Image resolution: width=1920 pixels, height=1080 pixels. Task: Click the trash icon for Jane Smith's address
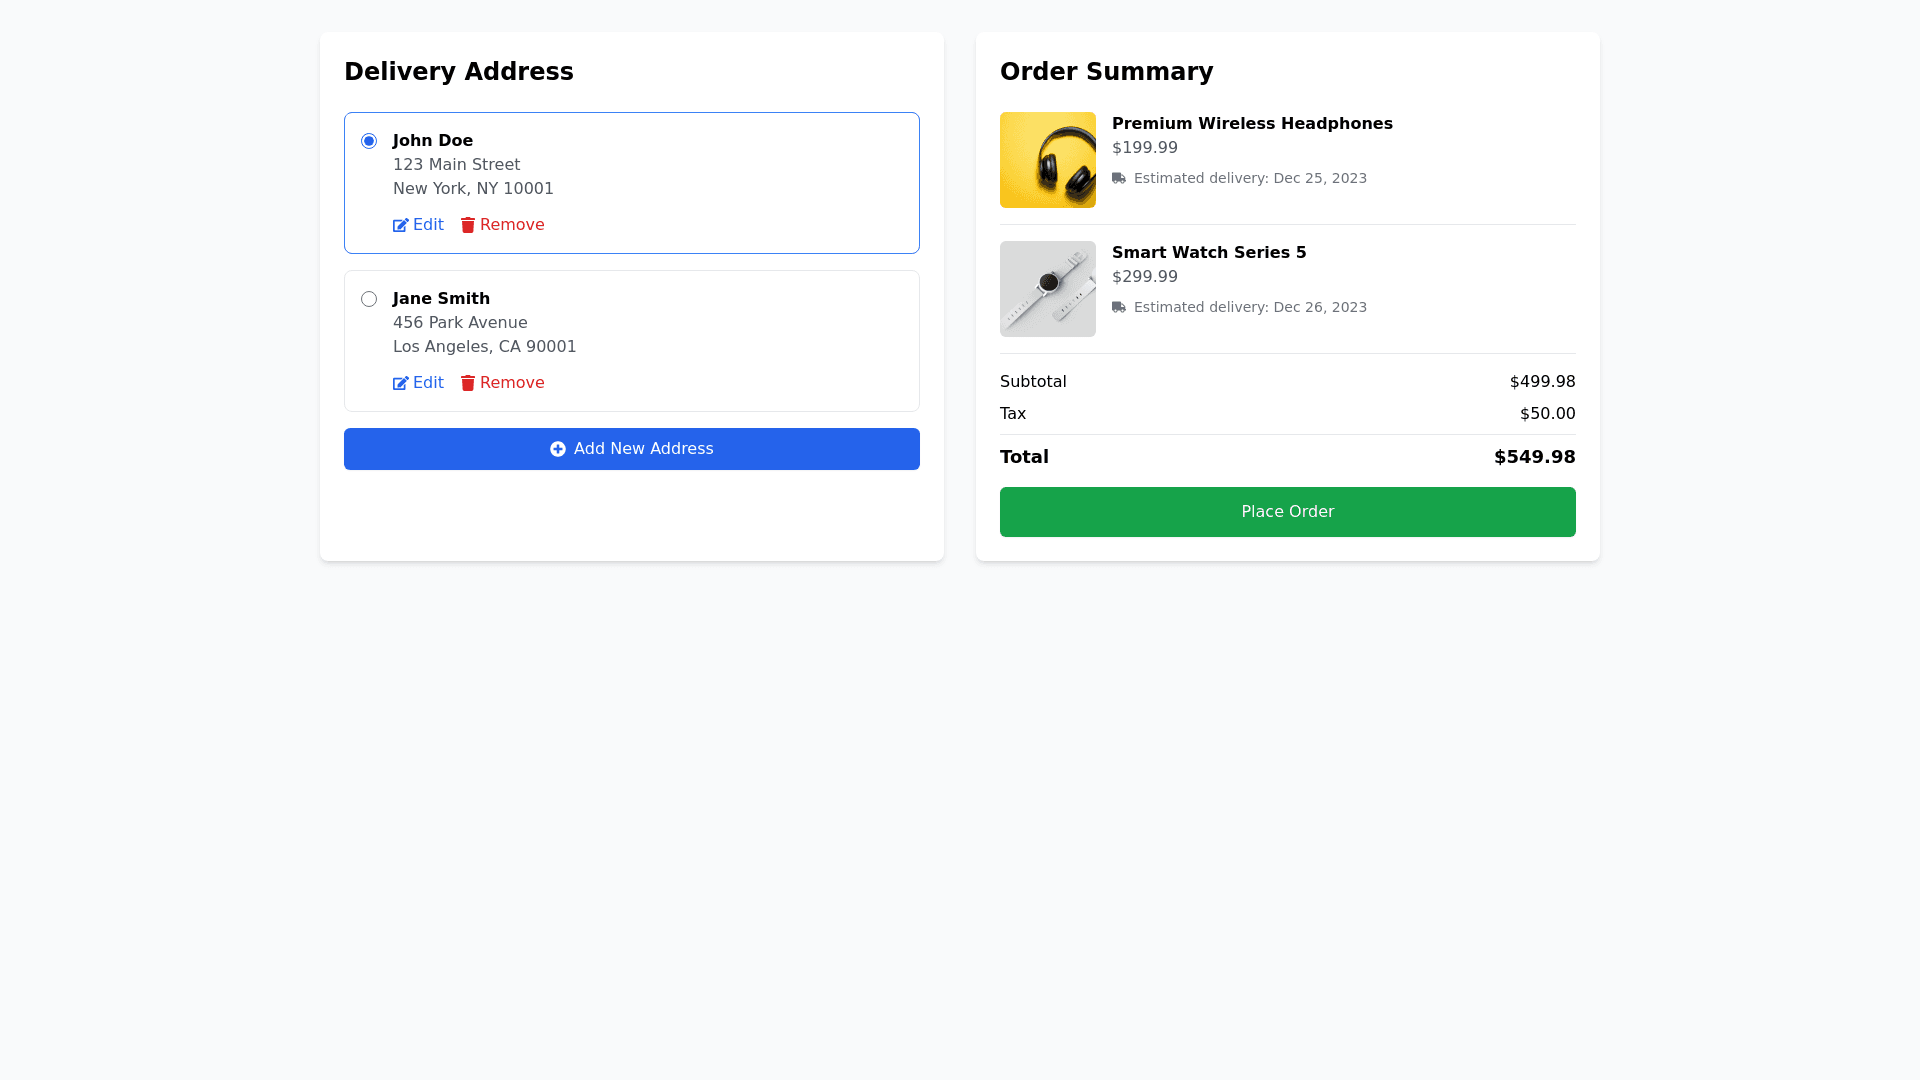coord(468,384)
